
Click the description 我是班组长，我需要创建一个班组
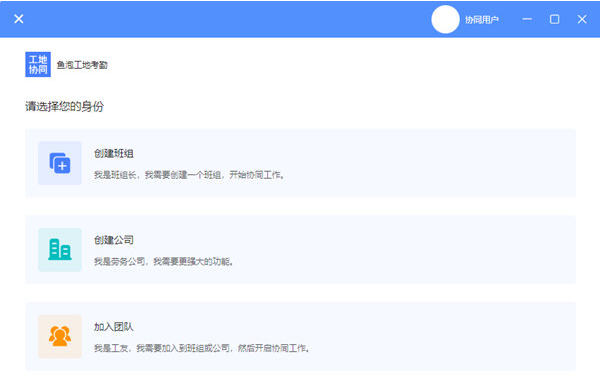coord(189,175)
